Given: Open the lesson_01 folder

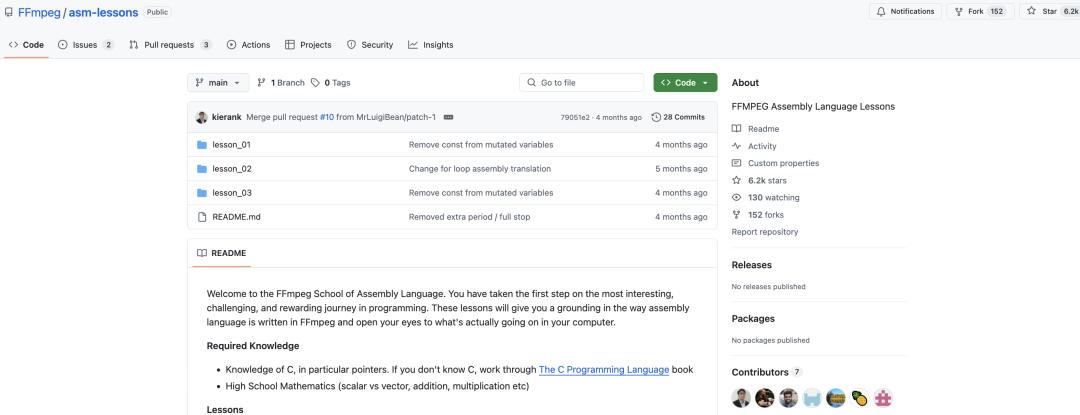Looking at the screenshot, I should pos(231,144).
